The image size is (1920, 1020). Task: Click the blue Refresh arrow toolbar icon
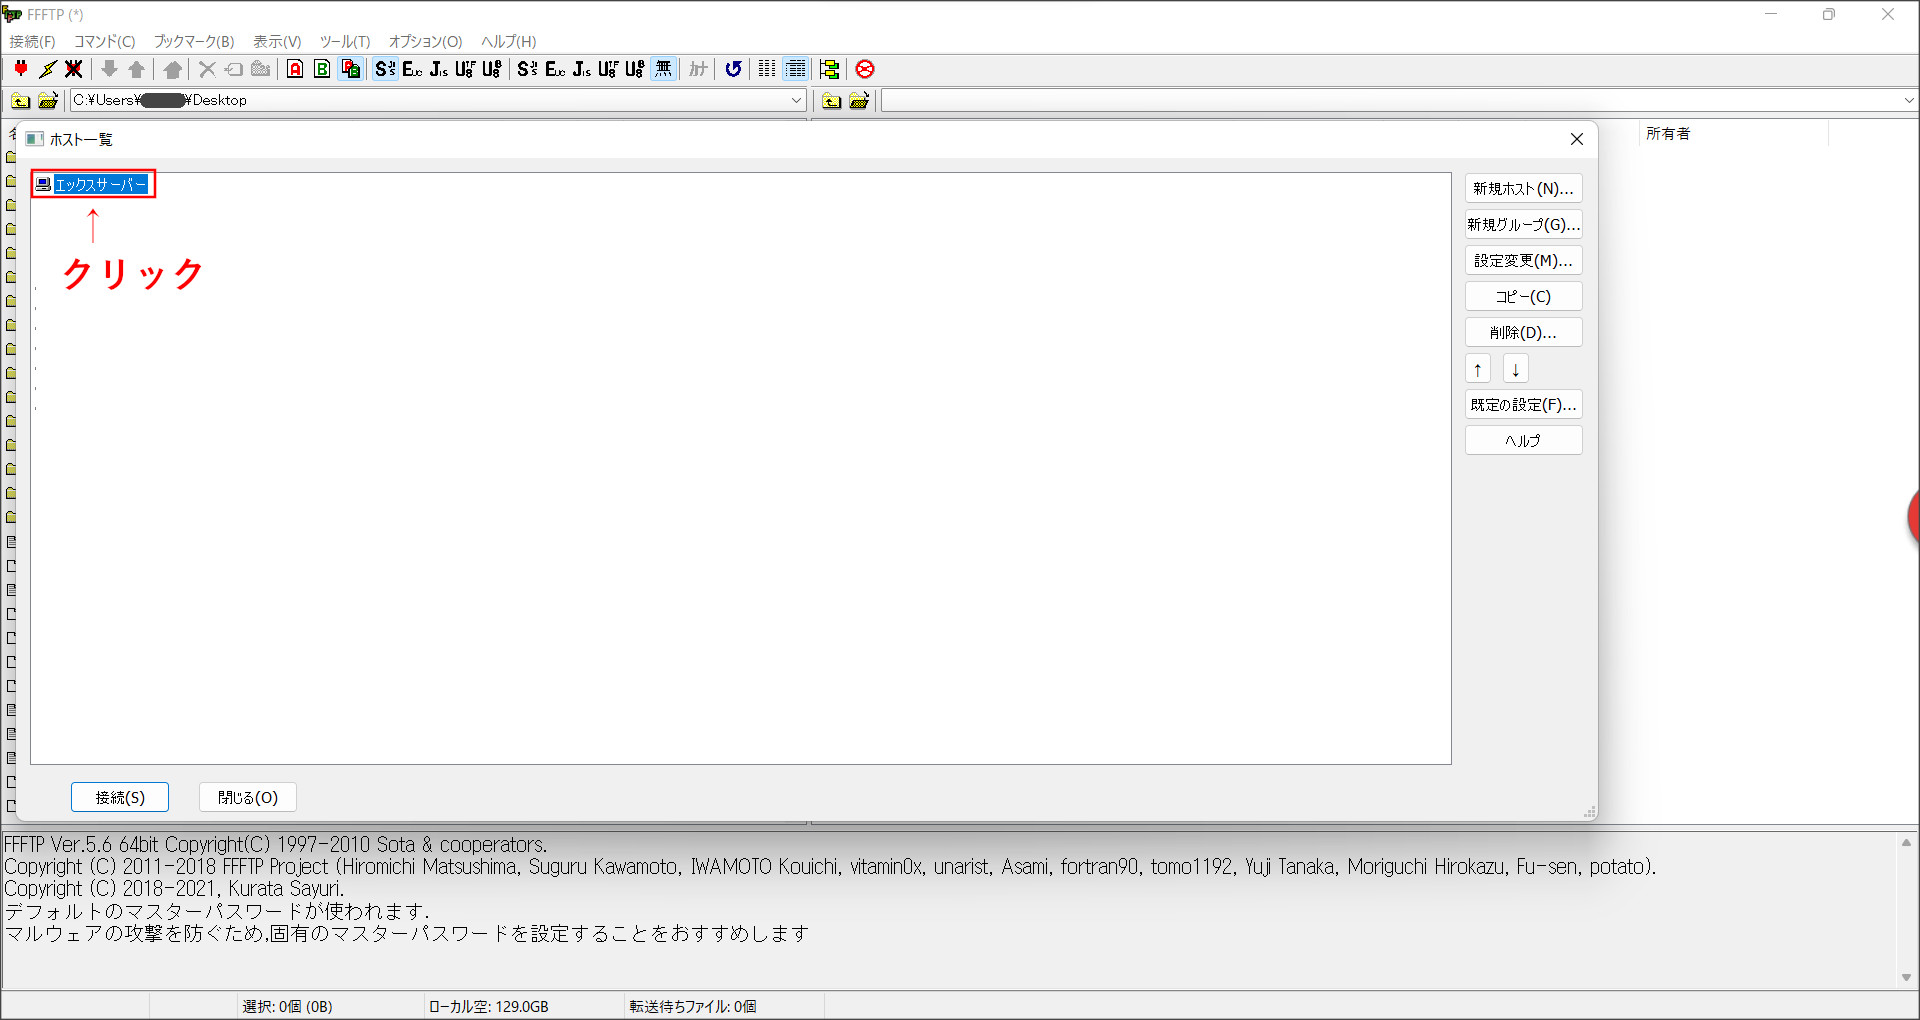[733, 69]
